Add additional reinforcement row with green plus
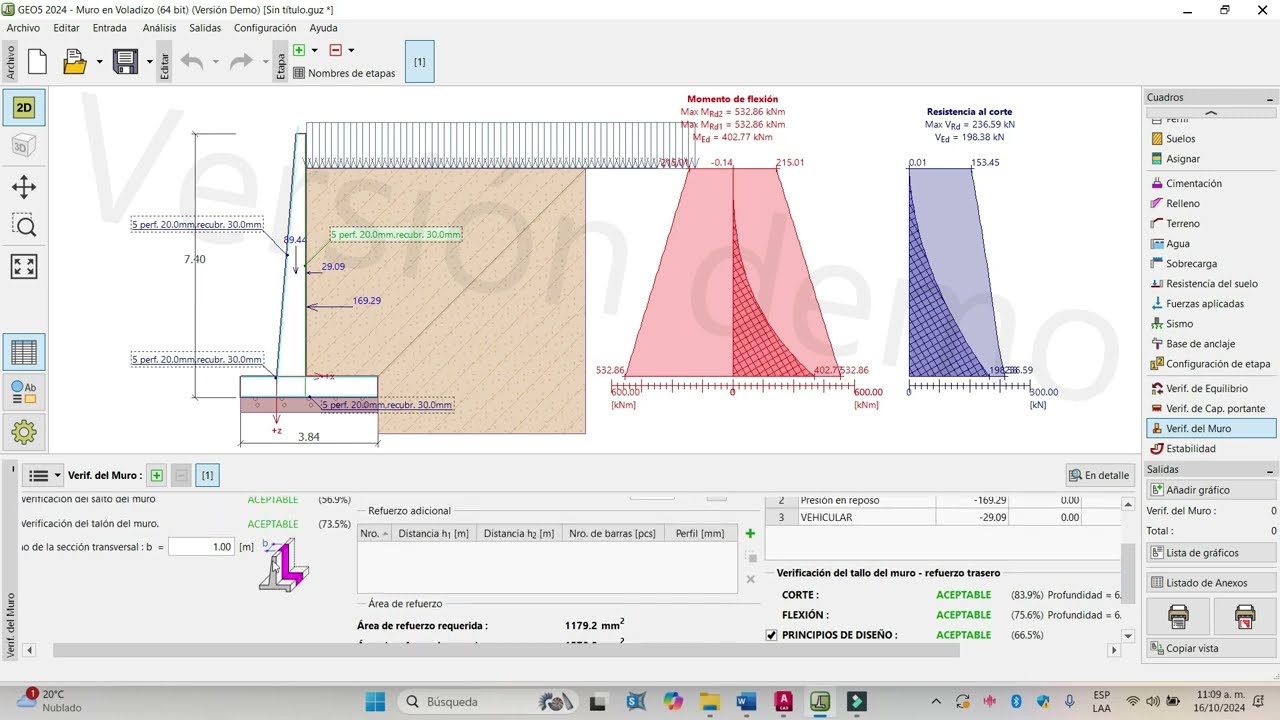 [750, 534]
